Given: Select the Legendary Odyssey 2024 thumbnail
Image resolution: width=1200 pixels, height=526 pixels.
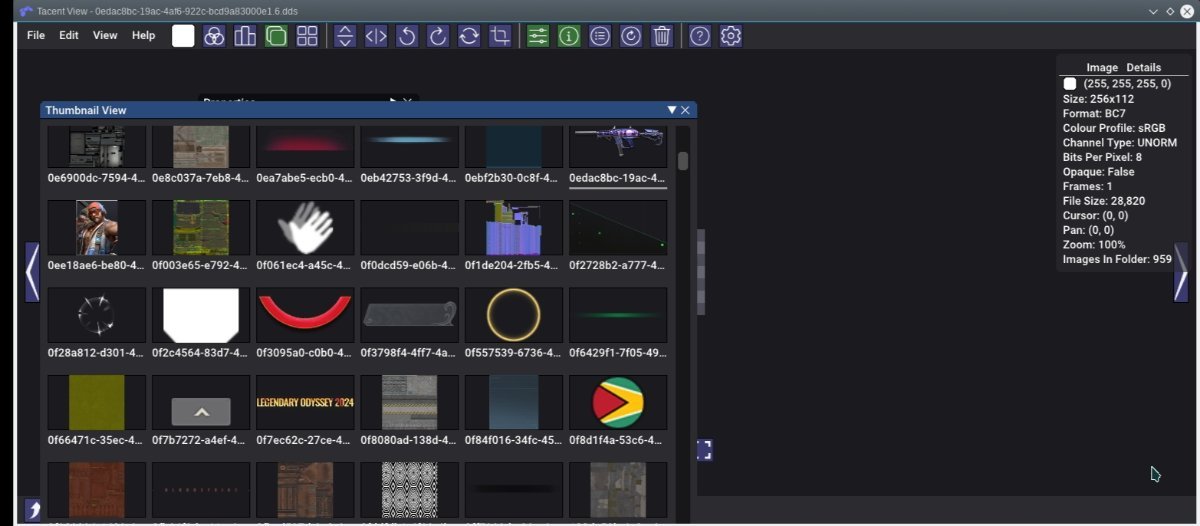Looking at the screenshot, I should pyautogui.click(x=305, y=403).
